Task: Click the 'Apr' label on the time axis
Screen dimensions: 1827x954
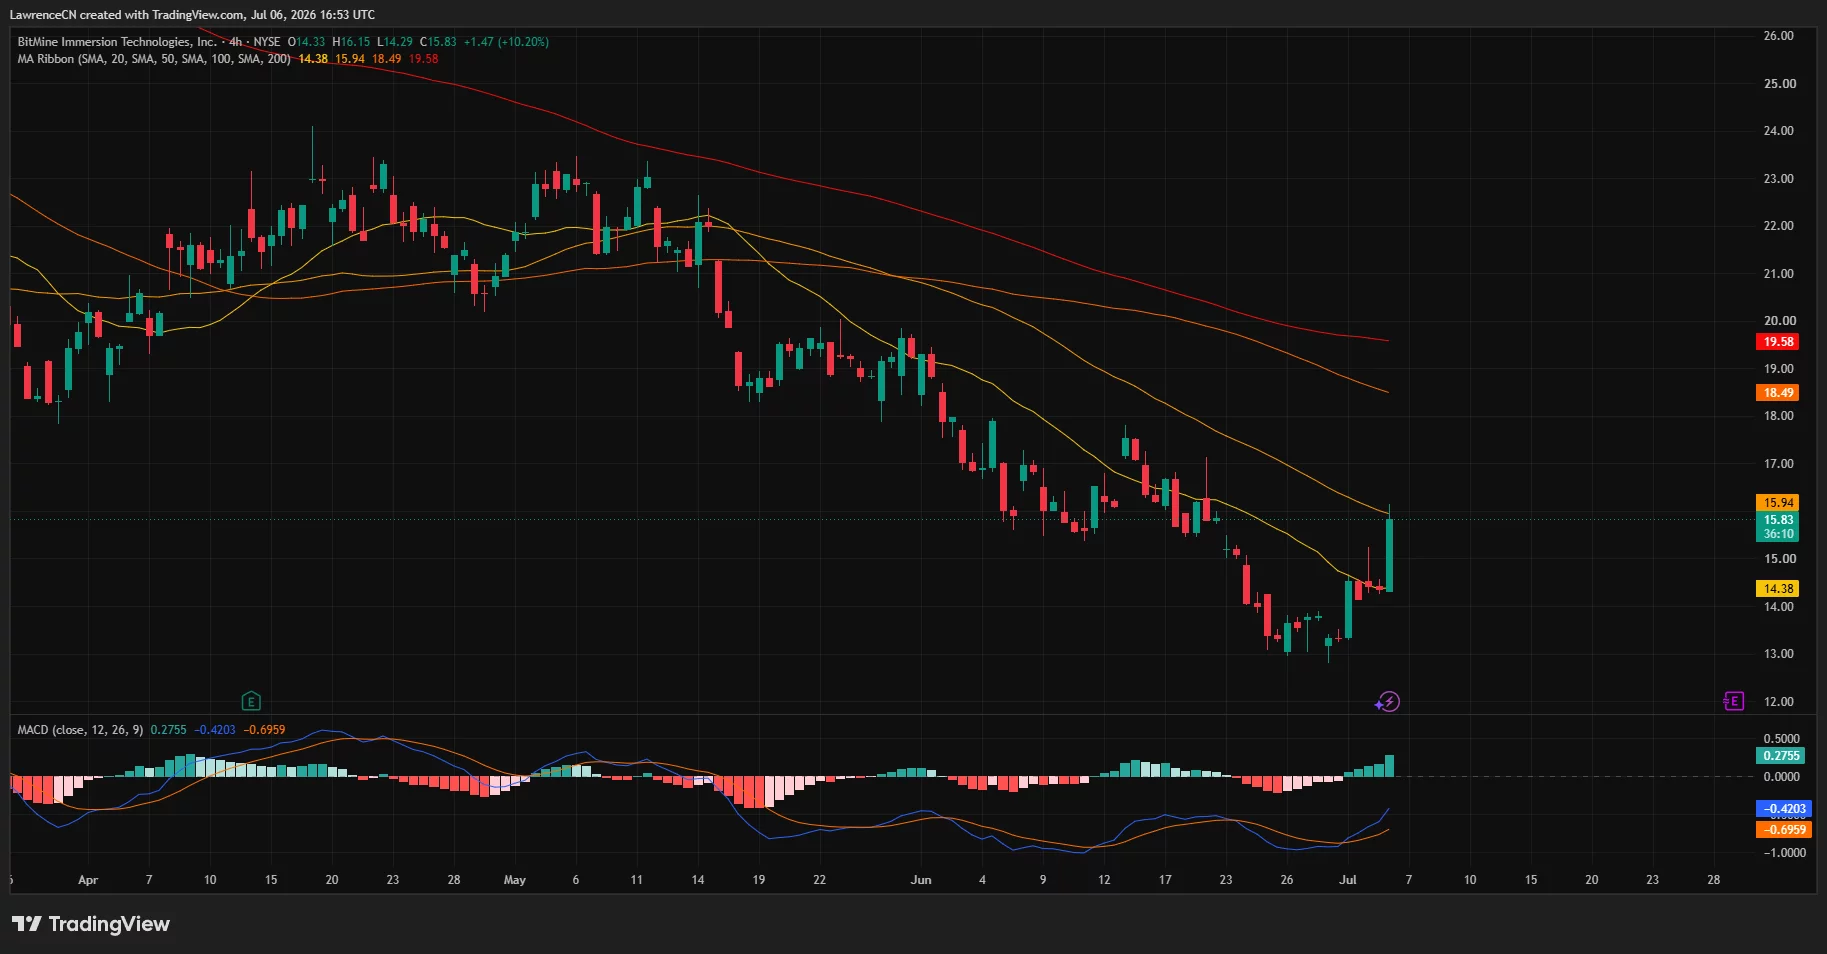Action: pos(88,880)
